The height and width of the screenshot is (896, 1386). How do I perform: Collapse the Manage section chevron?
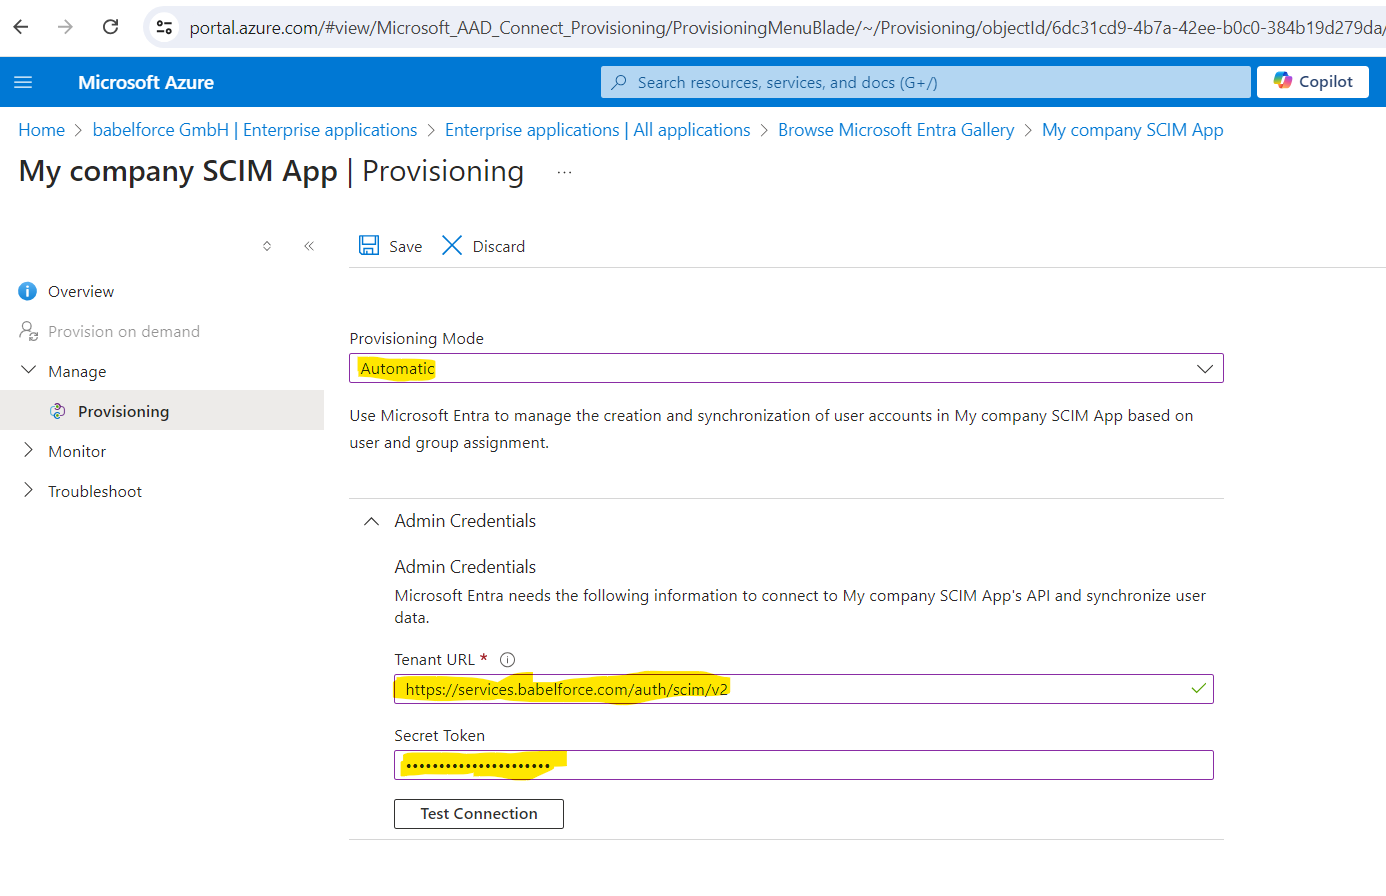(28, 370)
